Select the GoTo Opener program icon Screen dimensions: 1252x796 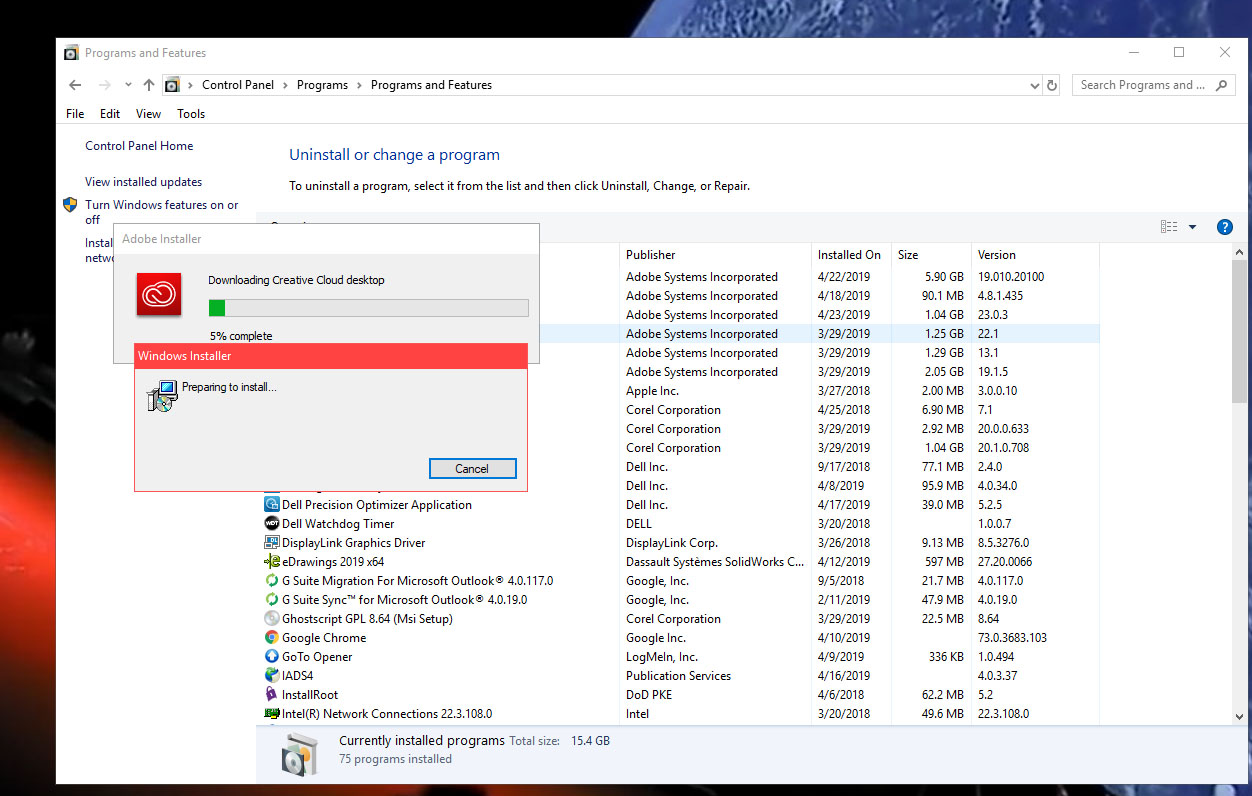tap(272, 656)
